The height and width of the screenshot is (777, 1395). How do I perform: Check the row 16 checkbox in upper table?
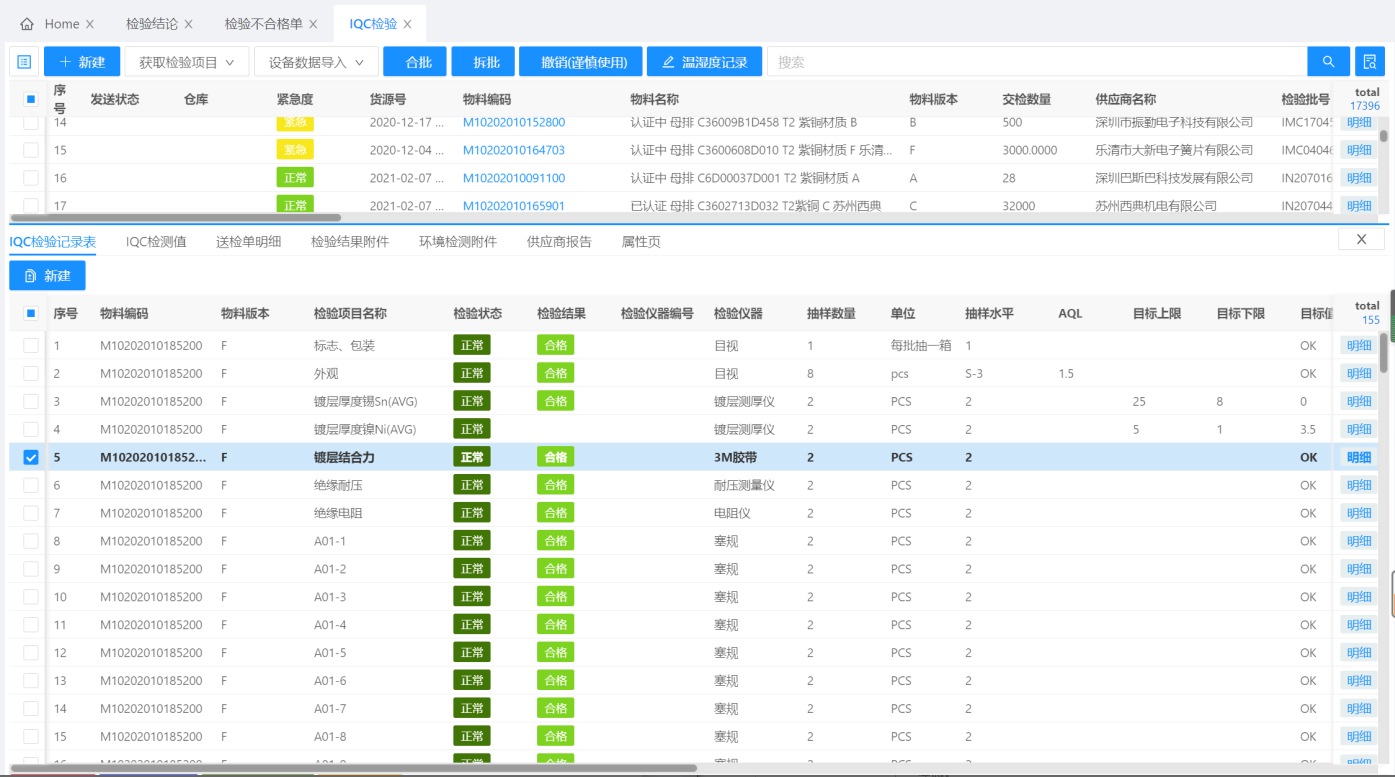(31, 178)
